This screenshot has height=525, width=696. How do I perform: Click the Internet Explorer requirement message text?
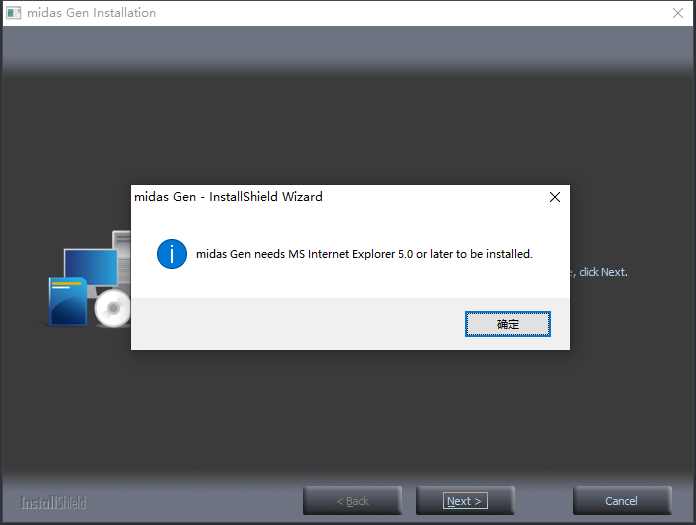pos(364,254)
